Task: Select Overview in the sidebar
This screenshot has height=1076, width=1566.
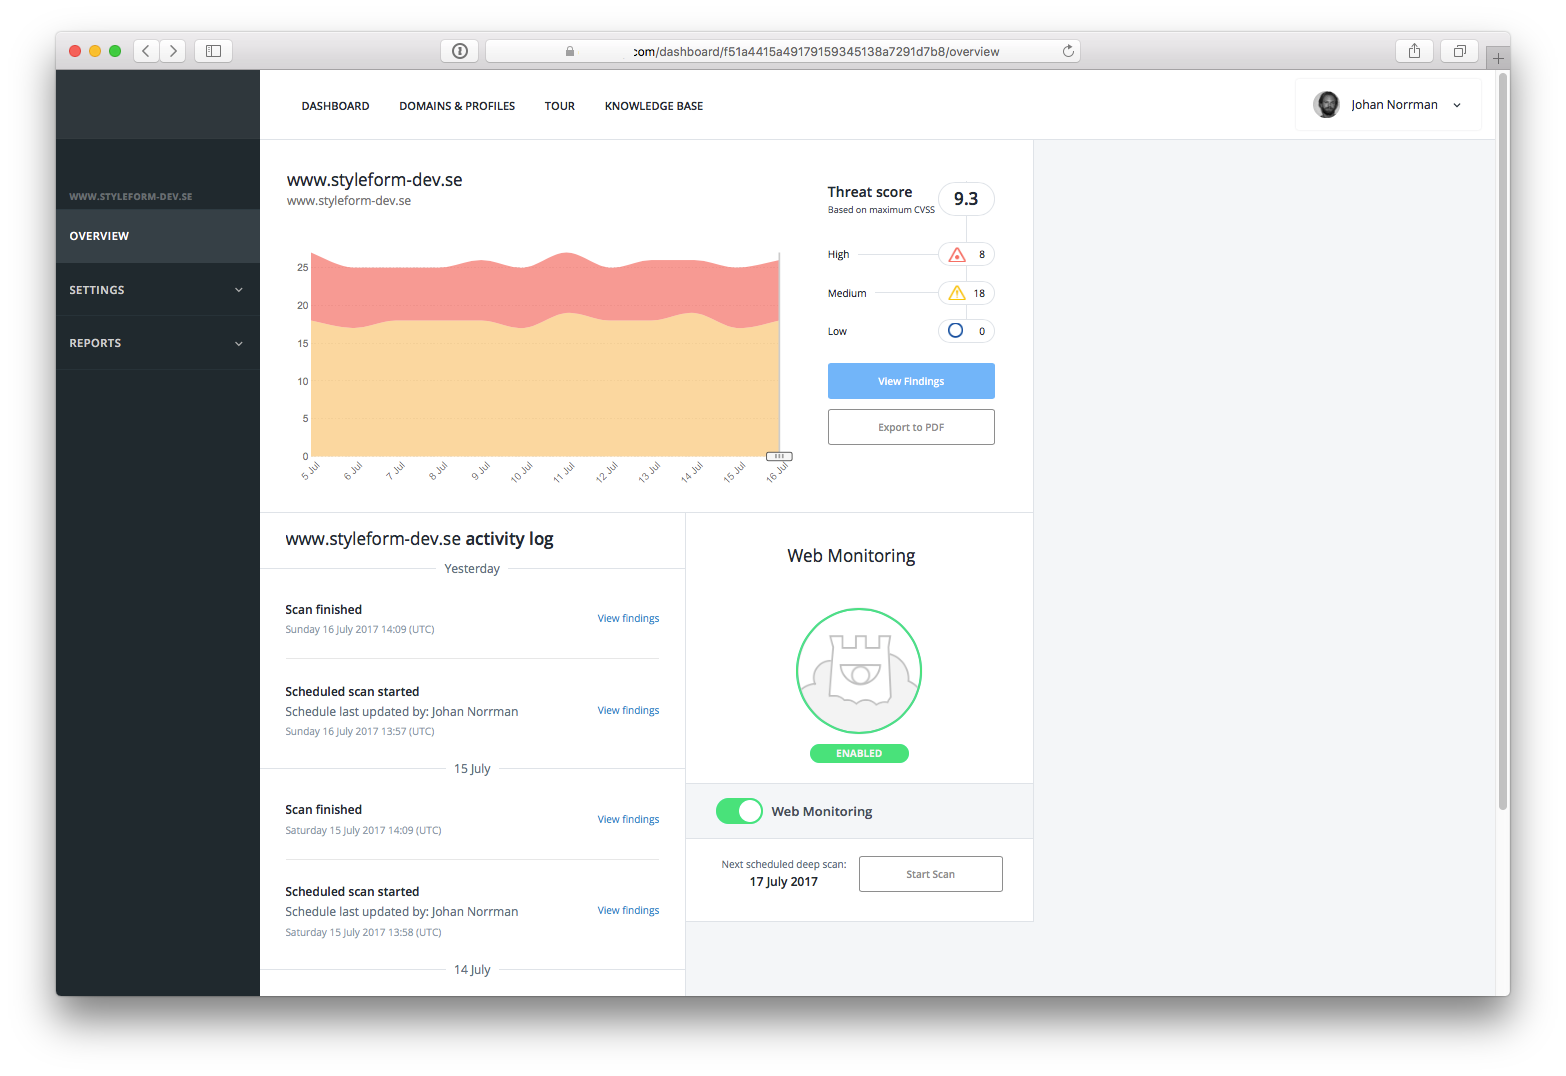Action: point(158,236)
